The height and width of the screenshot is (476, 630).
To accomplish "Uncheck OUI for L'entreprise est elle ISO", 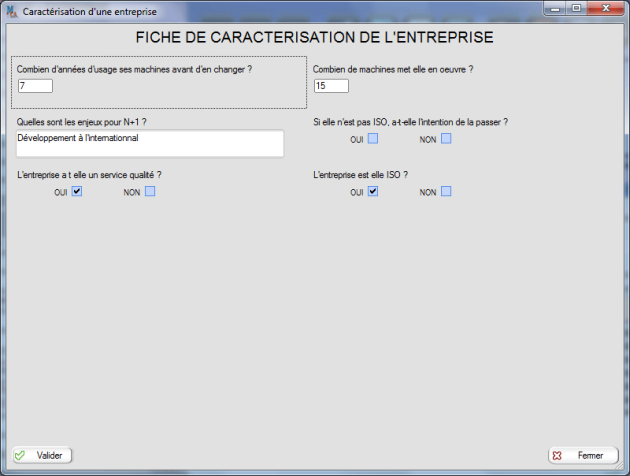I will (x=372, y=191).
